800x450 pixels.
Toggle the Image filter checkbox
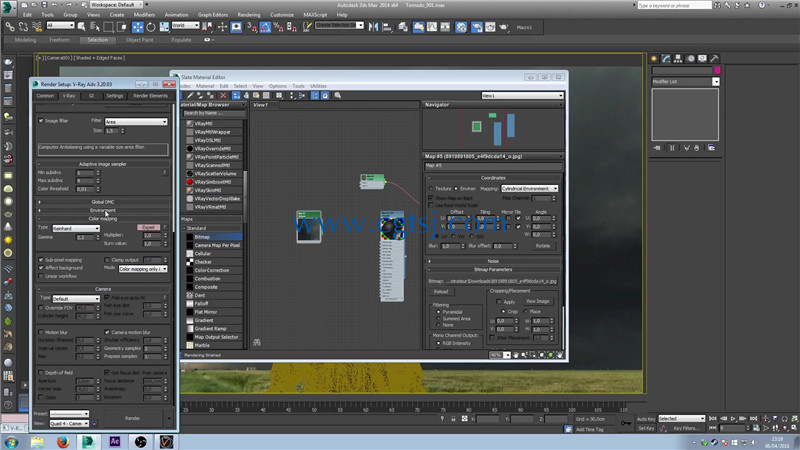[x=41, y=121]
